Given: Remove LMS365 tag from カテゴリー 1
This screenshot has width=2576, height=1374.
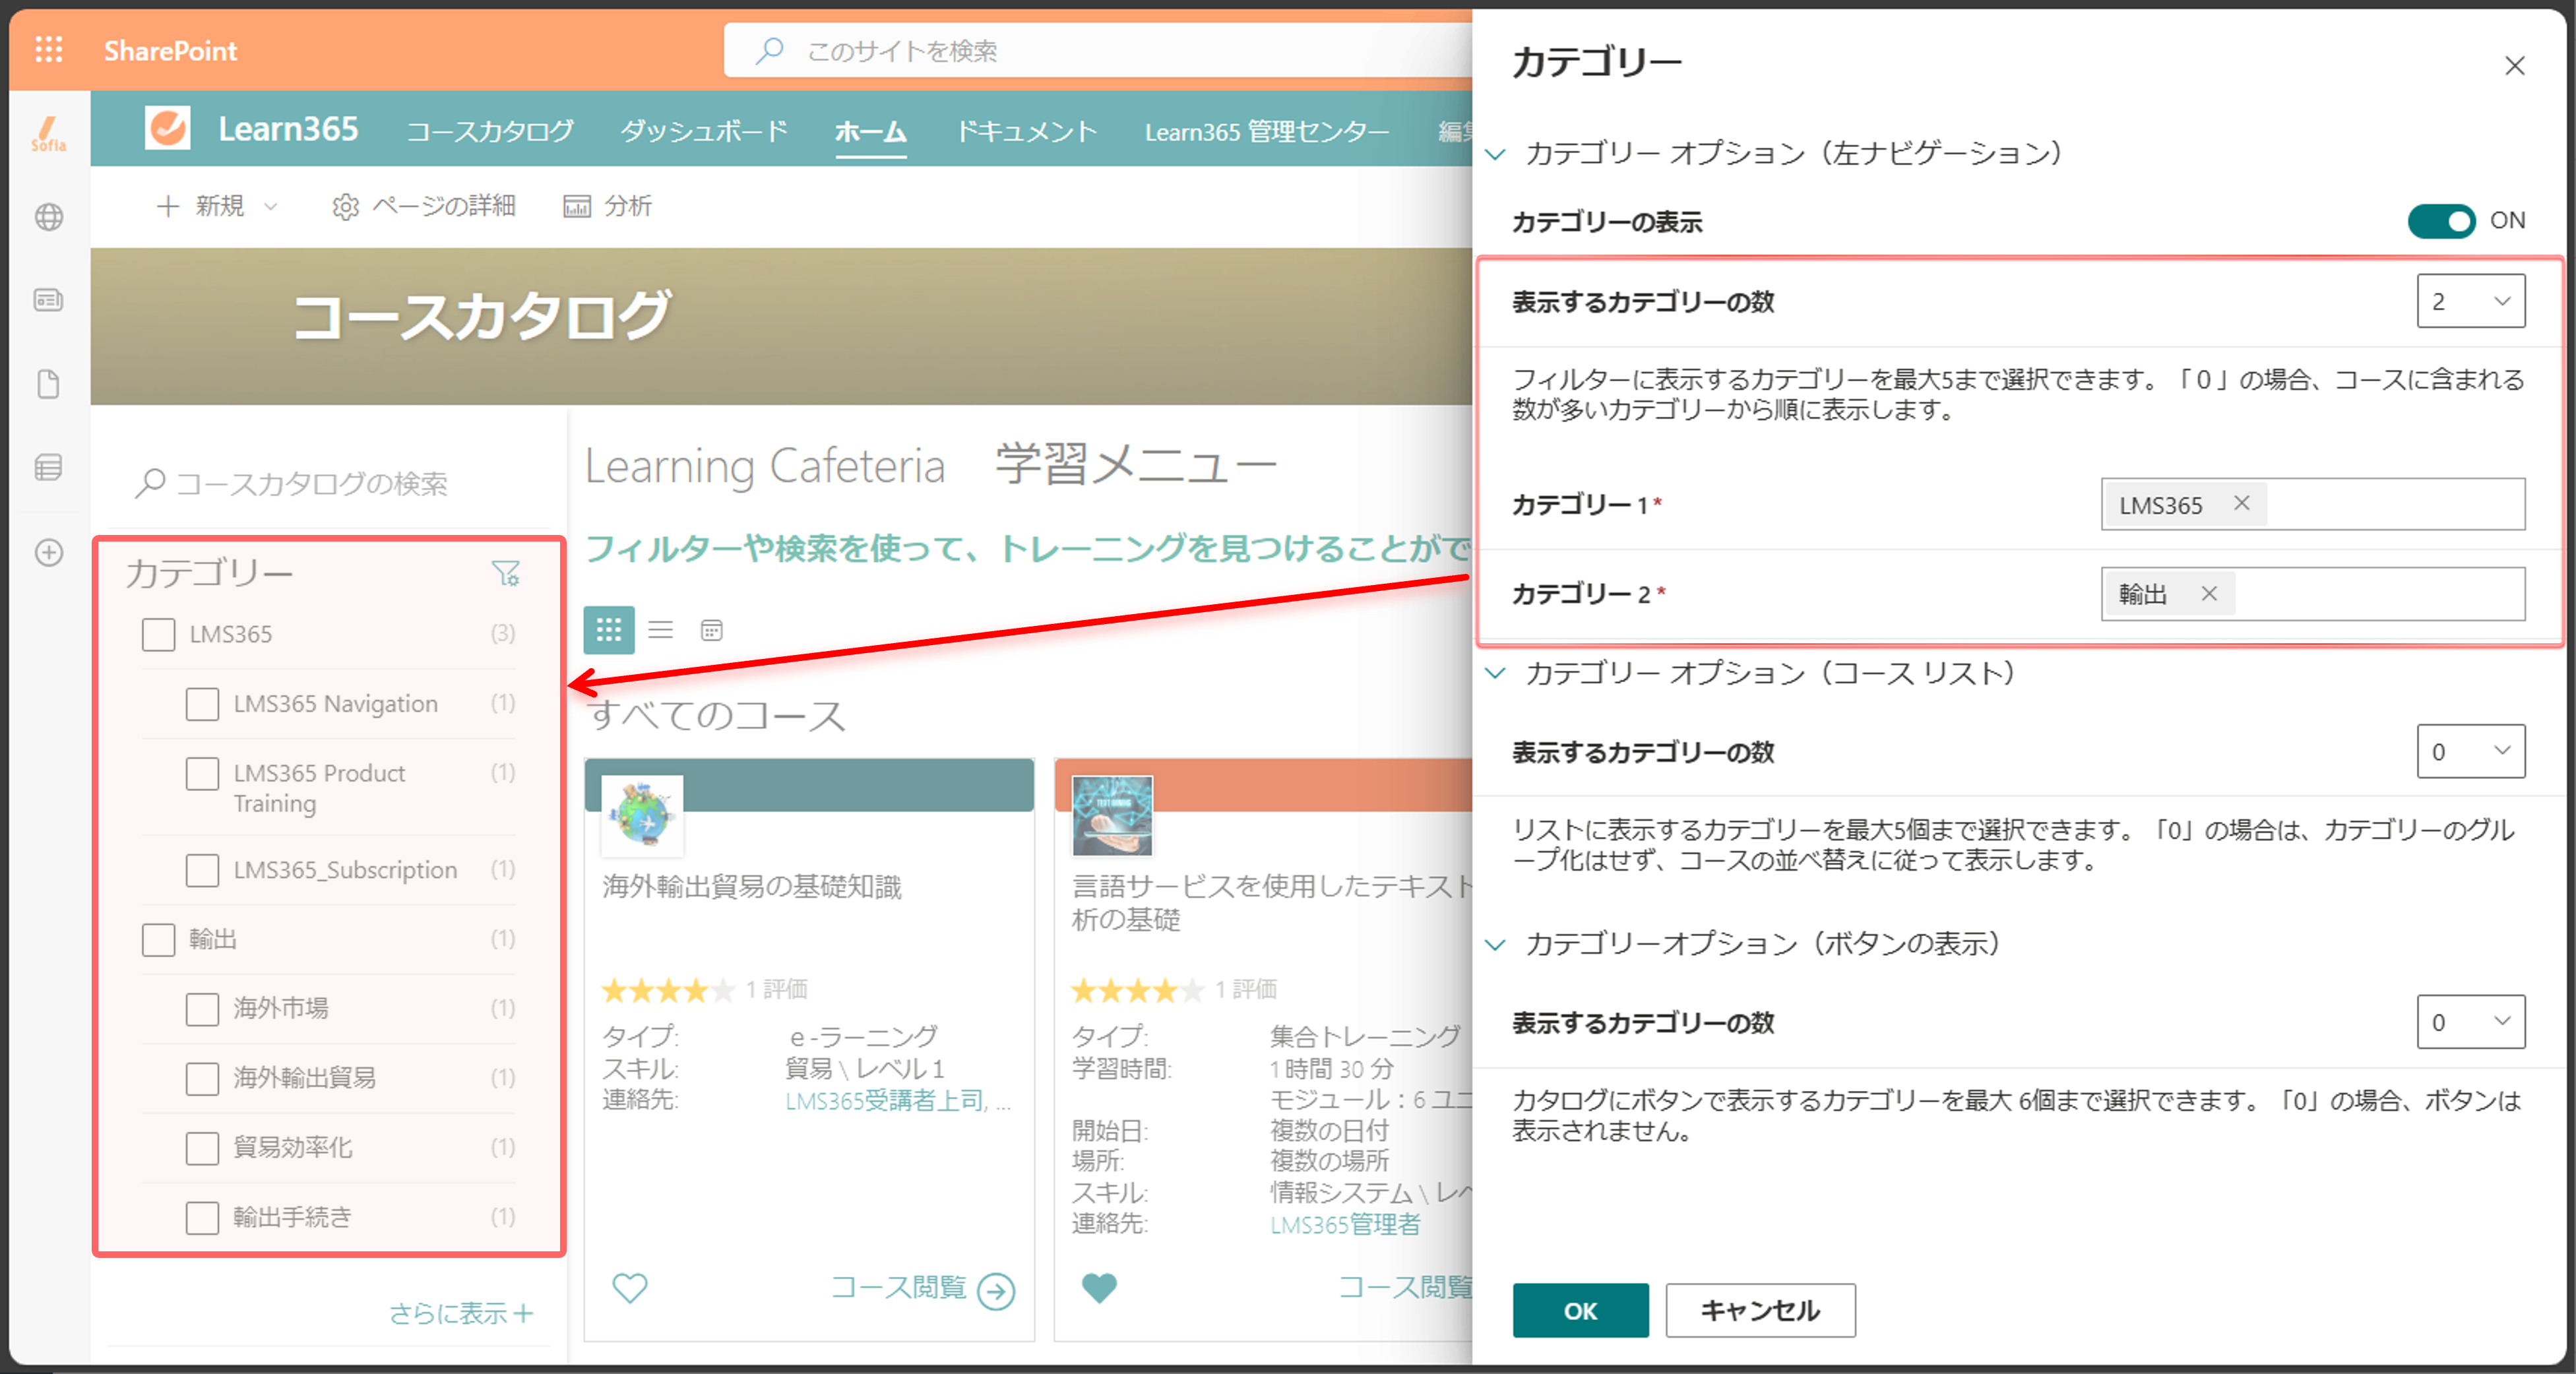Looking at the screenshot, I should point(2242,503).
